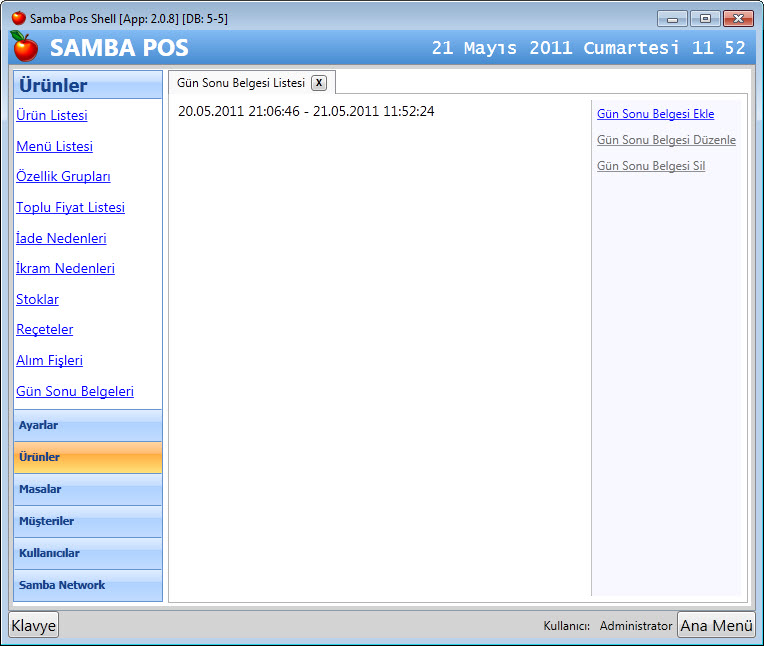Screen dimensions: 764x646
Task: Open Toplu Fiyat Listesi
Action: 70,208
